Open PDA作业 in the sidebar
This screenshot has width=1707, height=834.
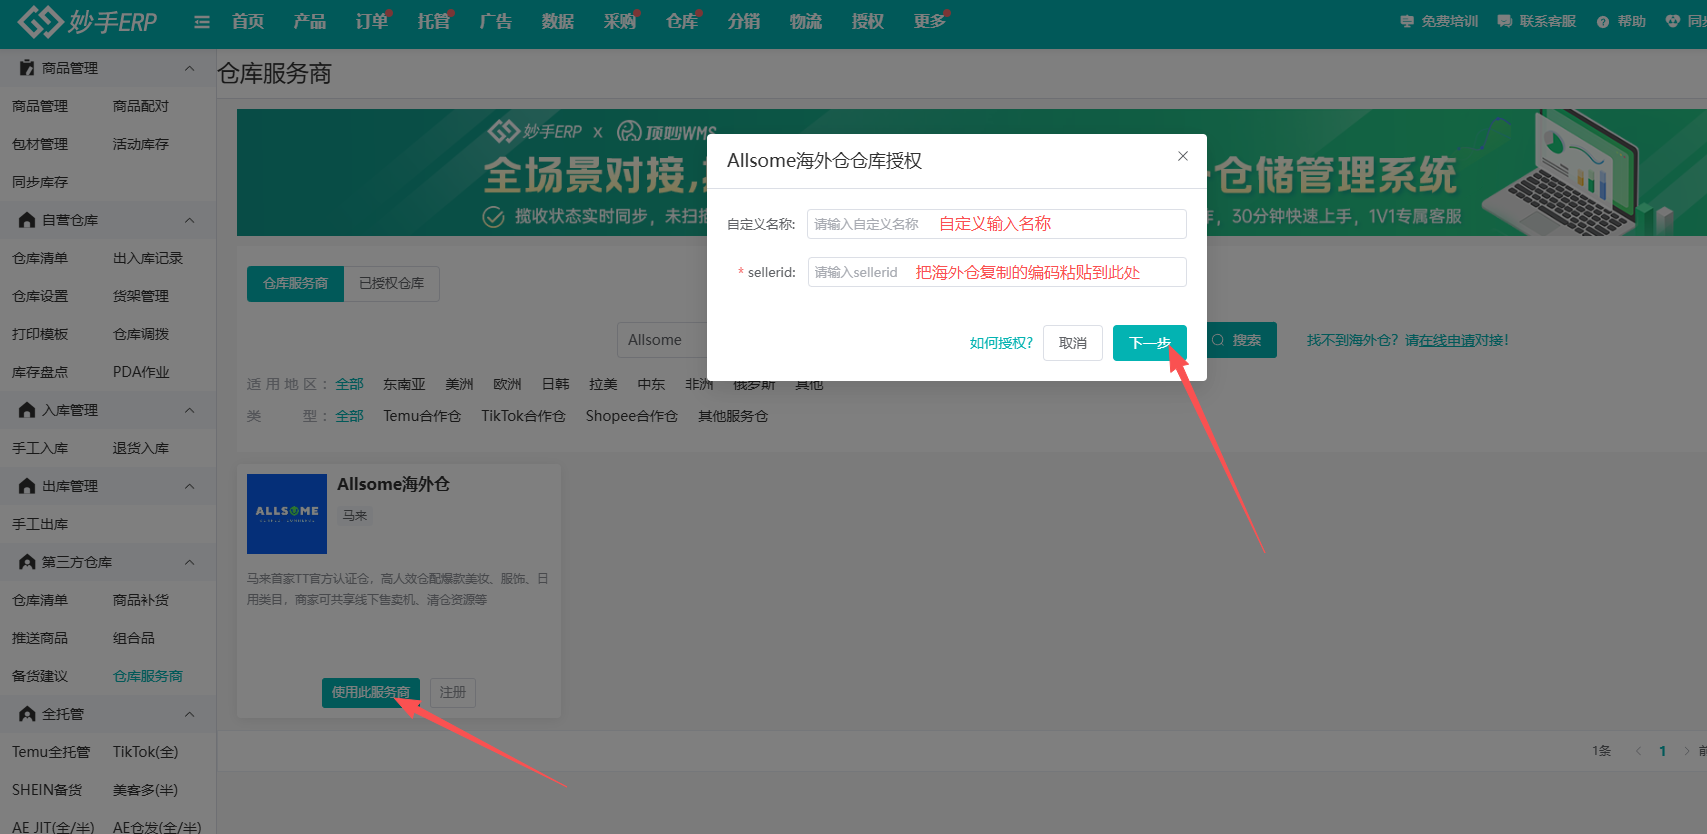[141, 372]
